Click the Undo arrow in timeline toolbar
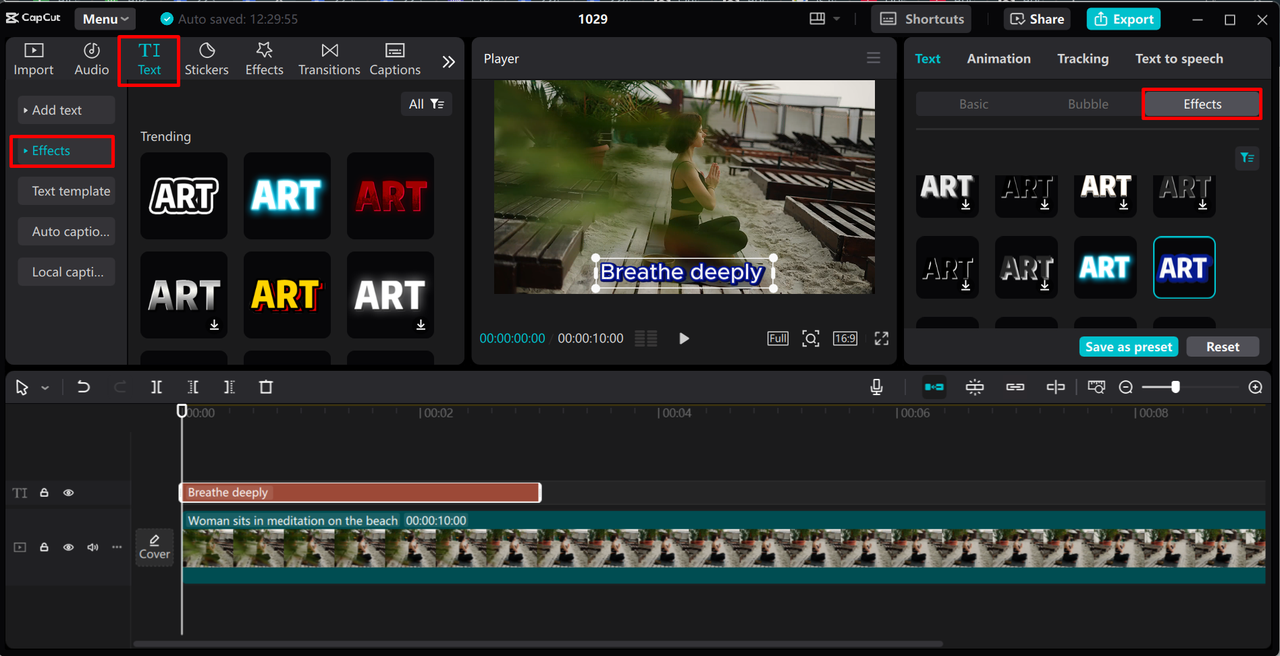 pyautogui.click(x=84, y=387)
